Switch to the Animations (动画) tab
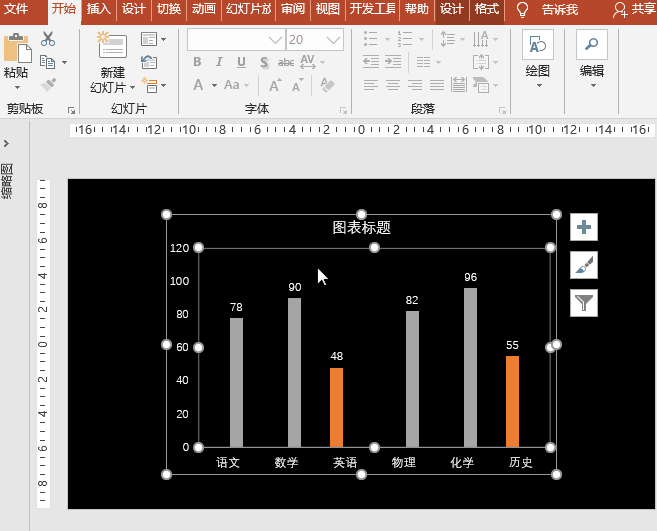The image size is (657, 531). [204, 9]
